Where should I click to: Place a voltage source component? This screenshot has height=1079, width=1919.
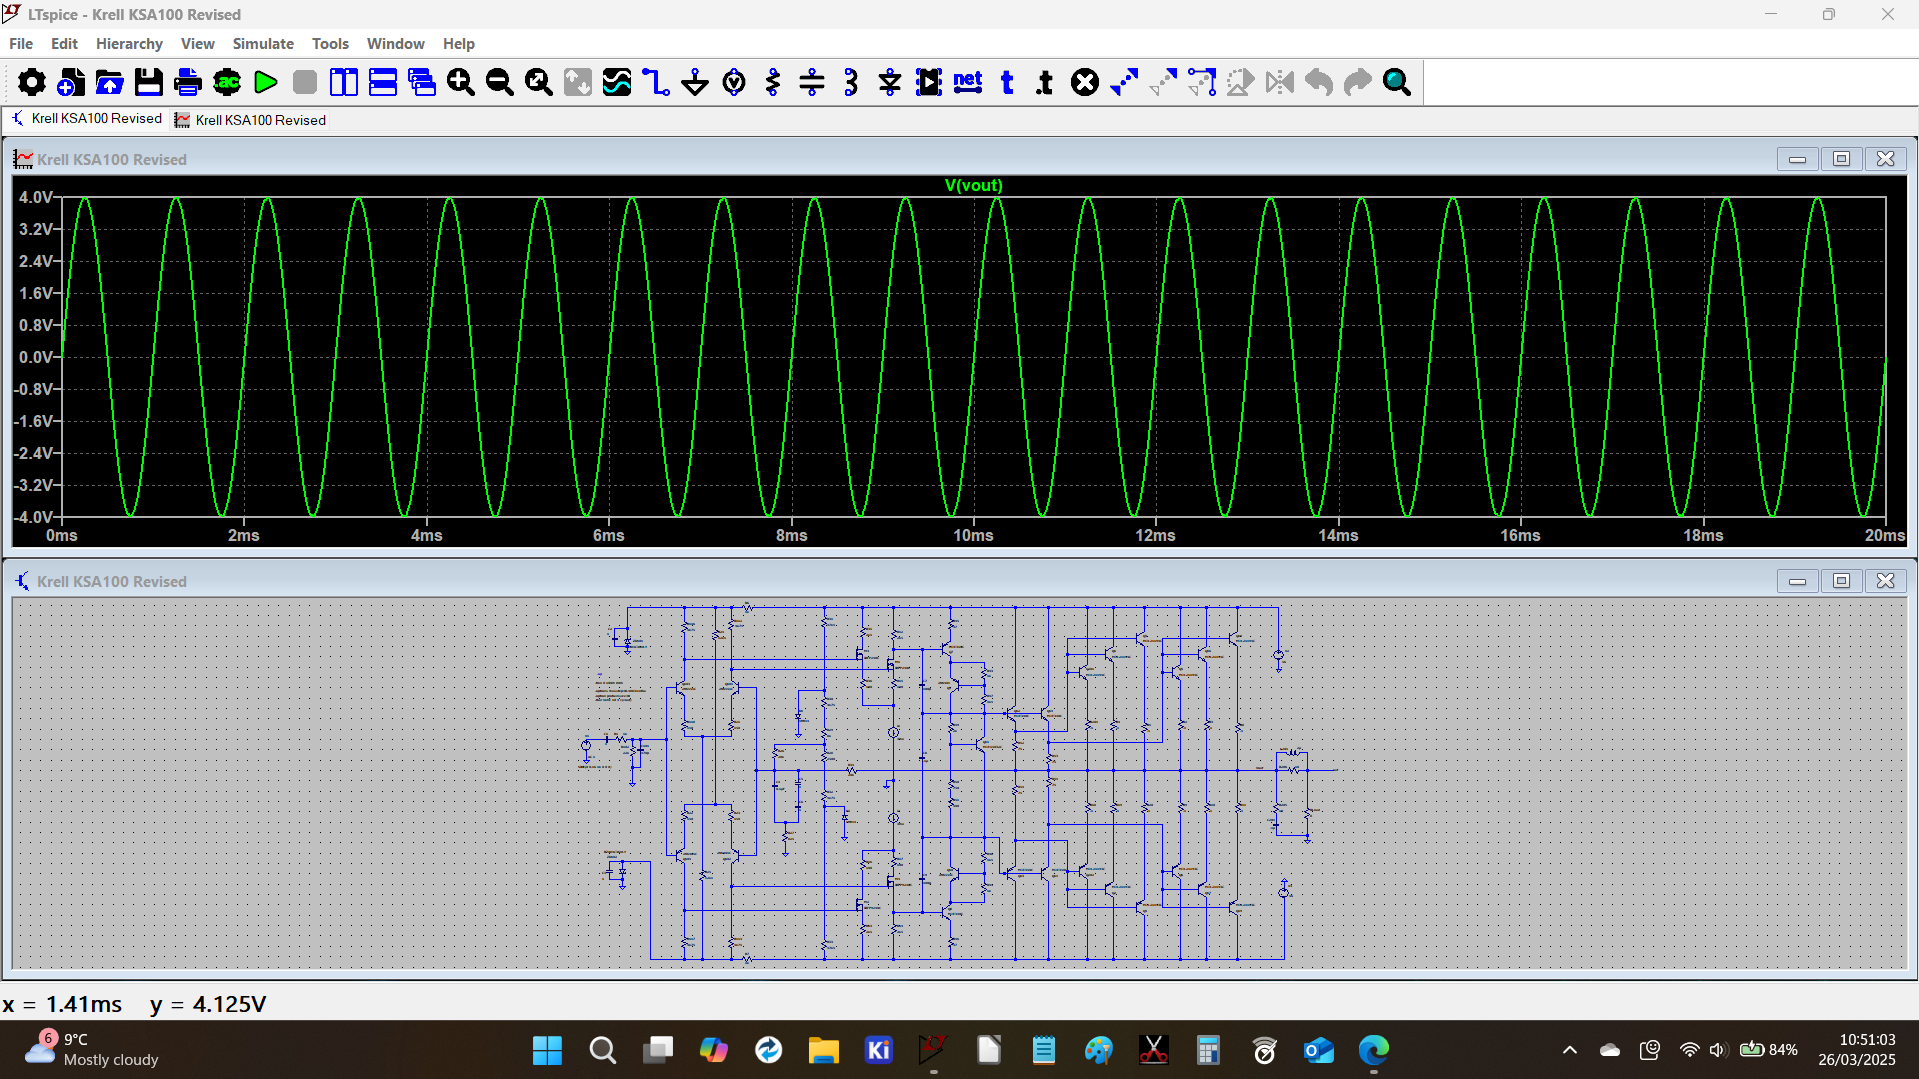click(x=734, y=82)
